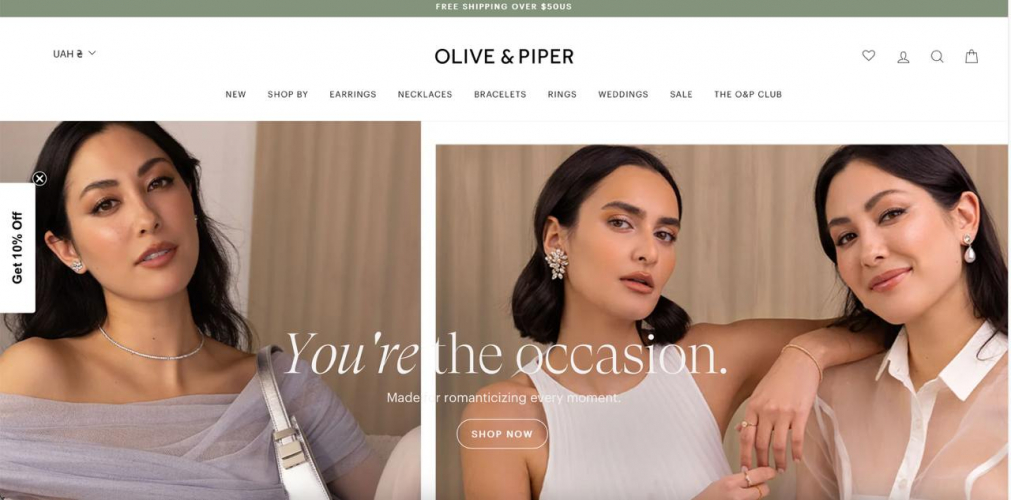
Task: Open the Get 10% Off side tab
Action: 17,248
